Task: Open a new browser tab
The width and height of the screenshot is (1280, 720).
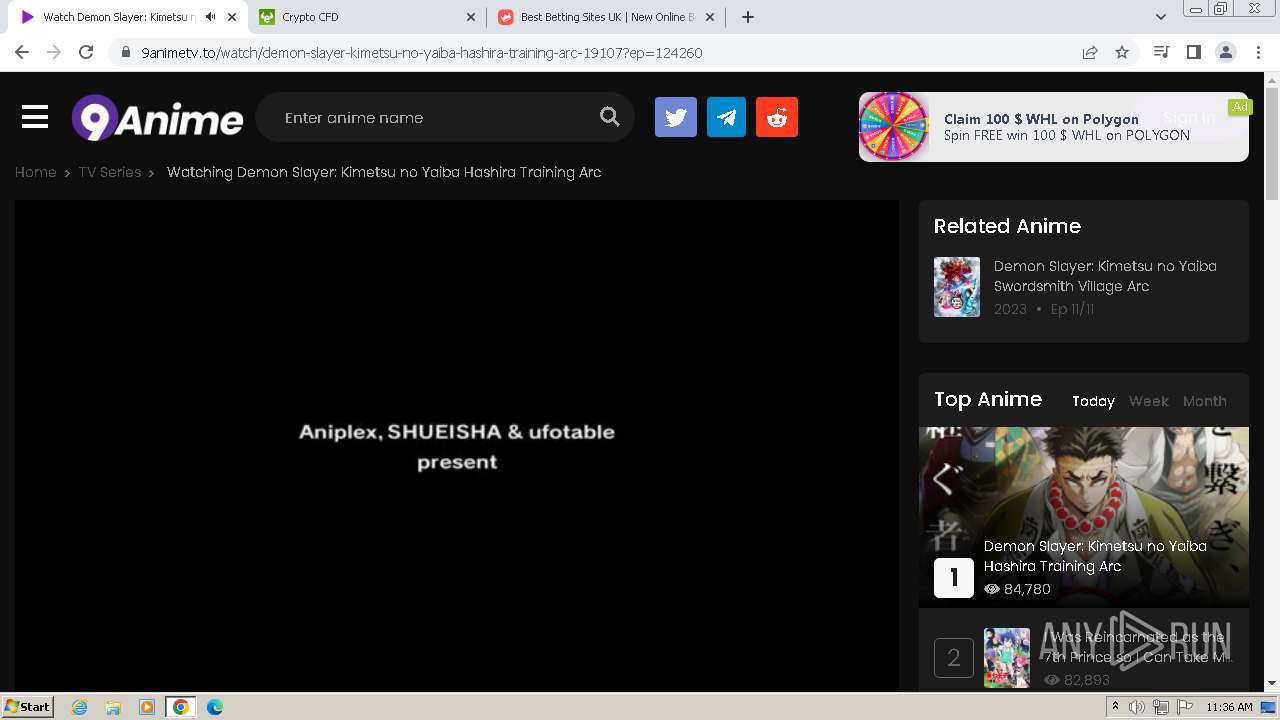Action: point(748,17)
